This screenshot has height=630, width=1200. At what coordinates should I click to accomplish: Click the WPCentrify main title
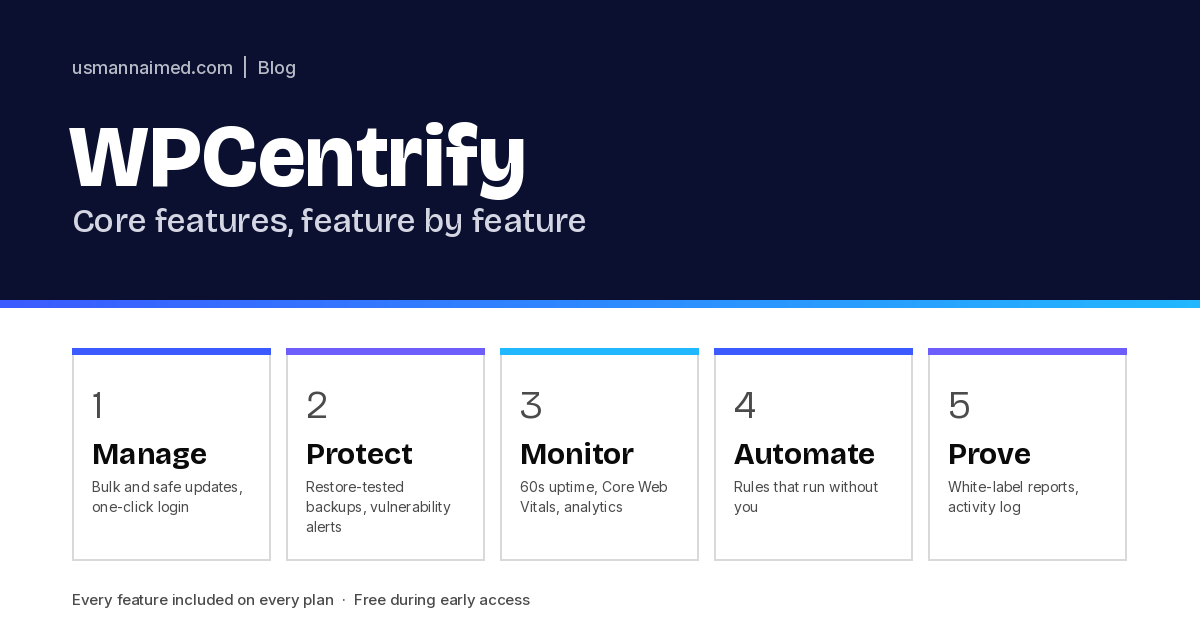(297, 158)
